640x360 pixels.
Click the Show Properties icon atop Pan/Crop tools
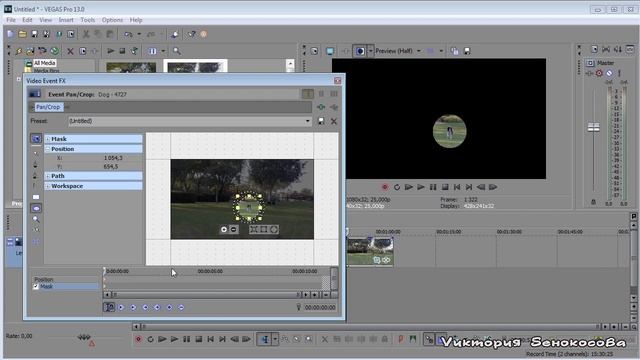(x=36, y=139)
